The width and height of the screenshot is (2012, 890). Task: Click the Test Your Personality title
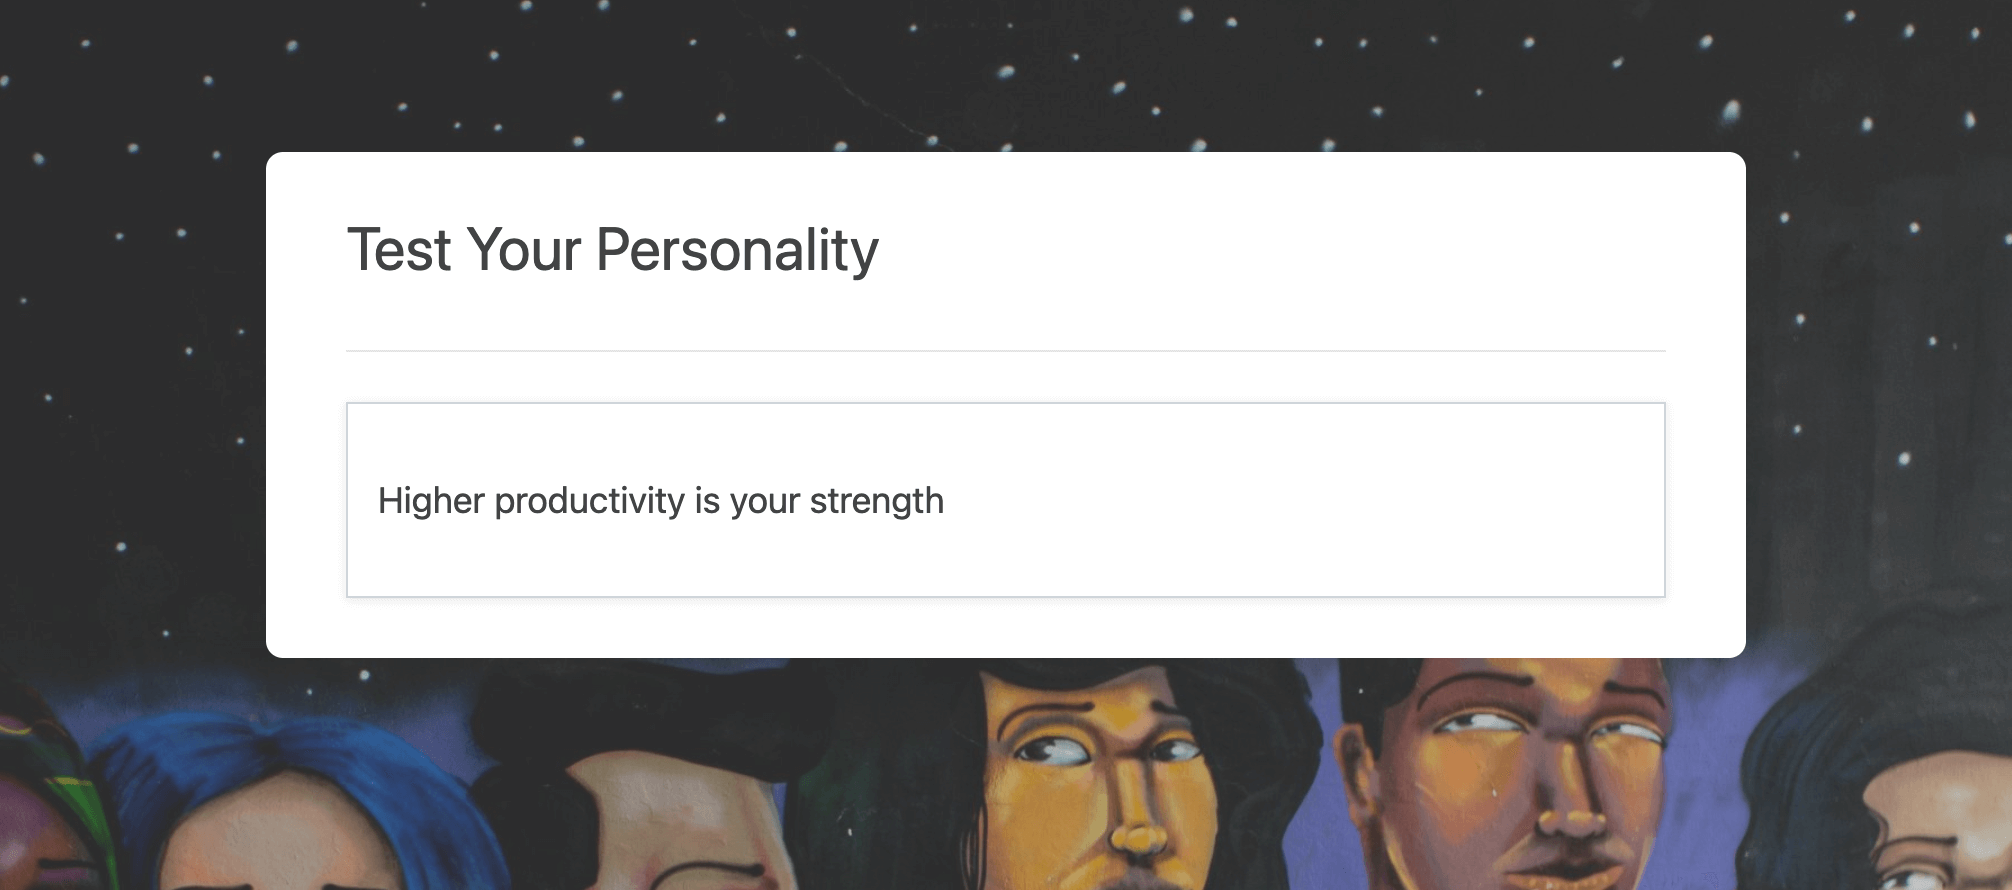point(612,252)
